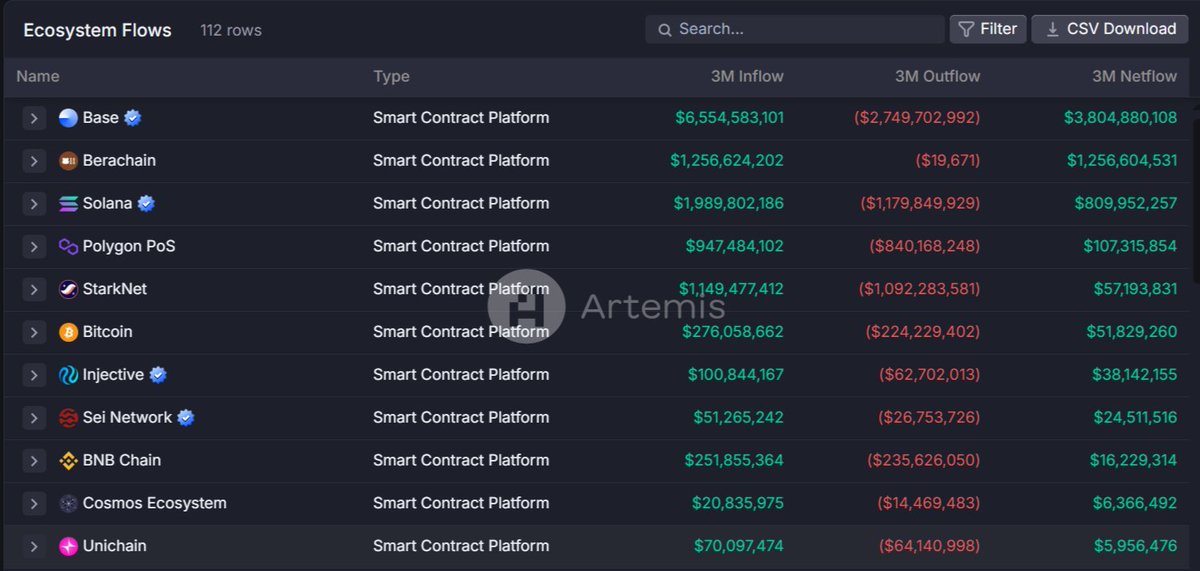Click the Bitcoin logo icon
This screenshot has width=1200, height=571.
68,332
